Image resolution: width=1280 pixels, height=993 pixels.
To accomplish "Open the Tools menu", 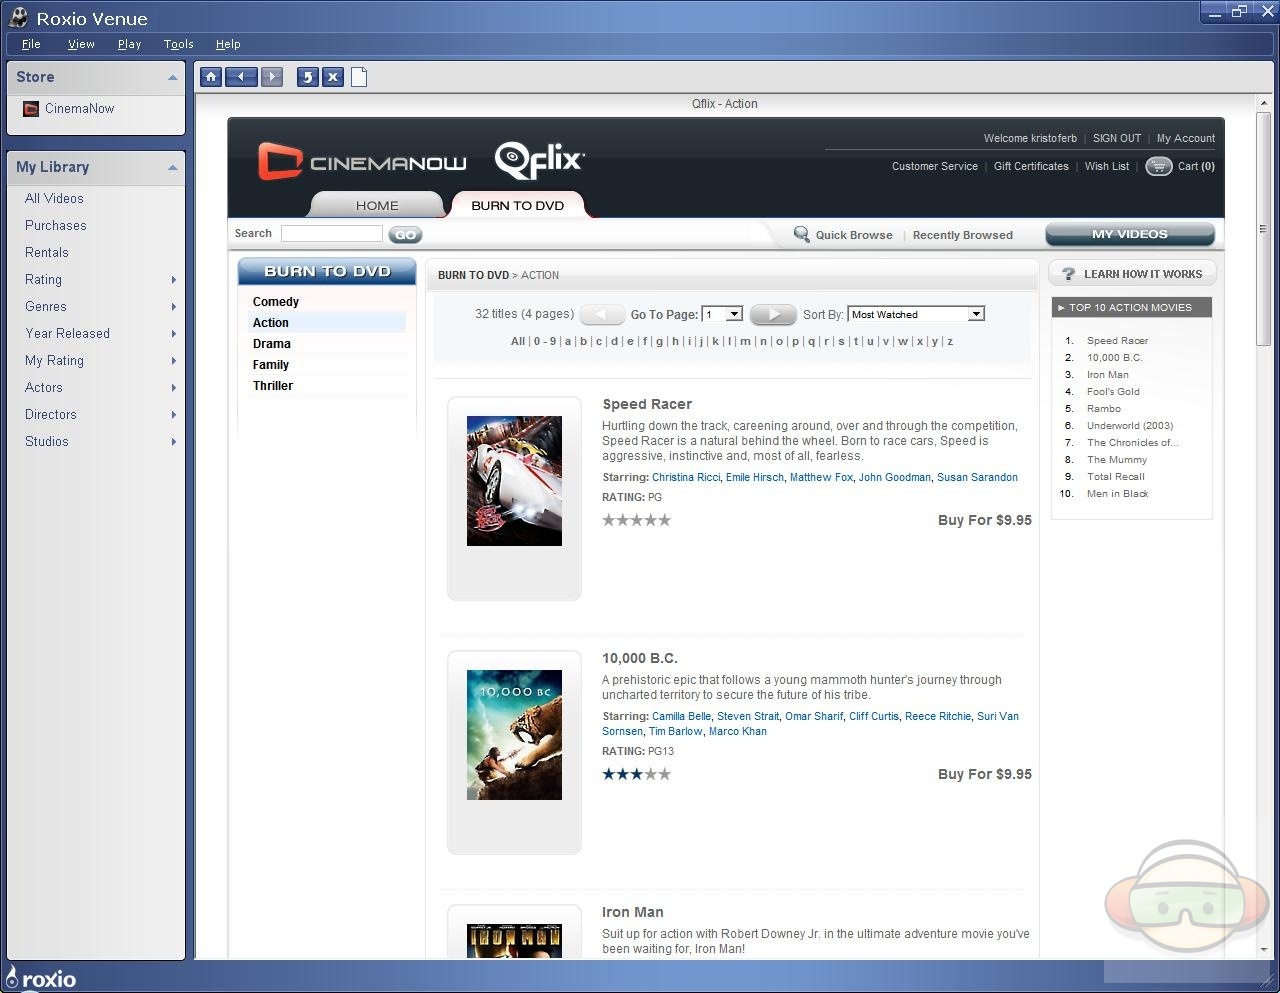I will tap(178, 44).
